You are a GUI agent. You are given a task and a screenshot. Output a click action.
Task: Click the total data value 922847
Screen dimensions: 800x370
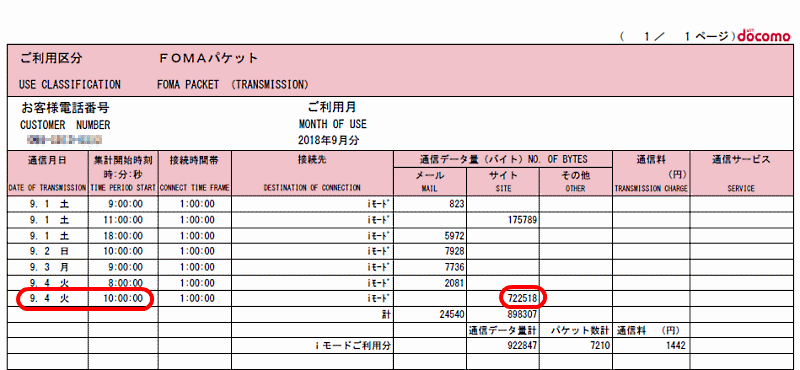tap(521, 346)
